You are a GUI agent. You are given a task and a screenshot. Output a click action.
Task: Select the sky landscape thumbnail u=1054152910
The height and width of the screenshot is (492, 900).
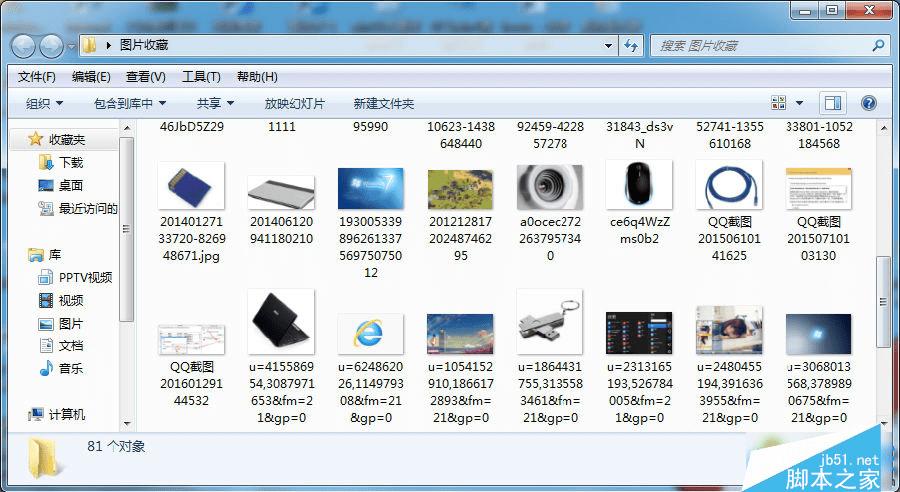click(x=460, y=334)
